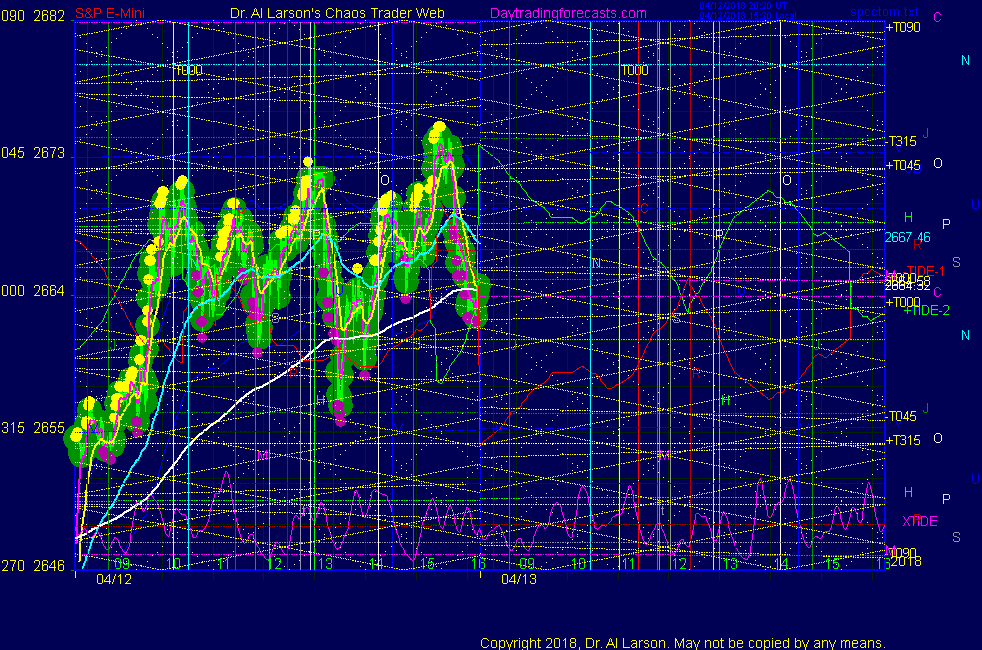Click the magenta C letter beside spcctom.txt
Viewport: 982px width, 650px height.
[x=938, y=18]
